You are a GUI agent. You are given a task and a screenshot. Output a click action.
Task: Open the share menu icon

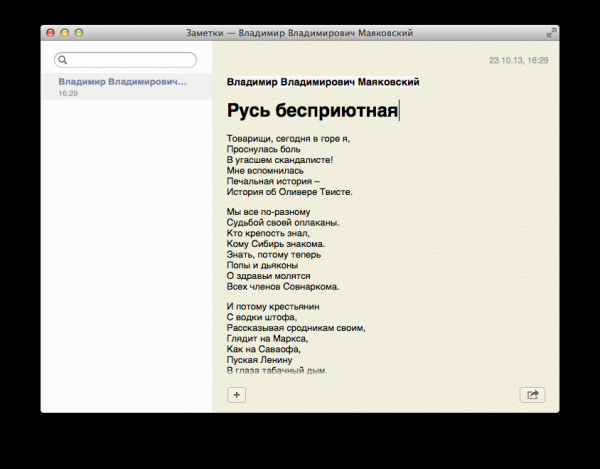tap(532, 395)
